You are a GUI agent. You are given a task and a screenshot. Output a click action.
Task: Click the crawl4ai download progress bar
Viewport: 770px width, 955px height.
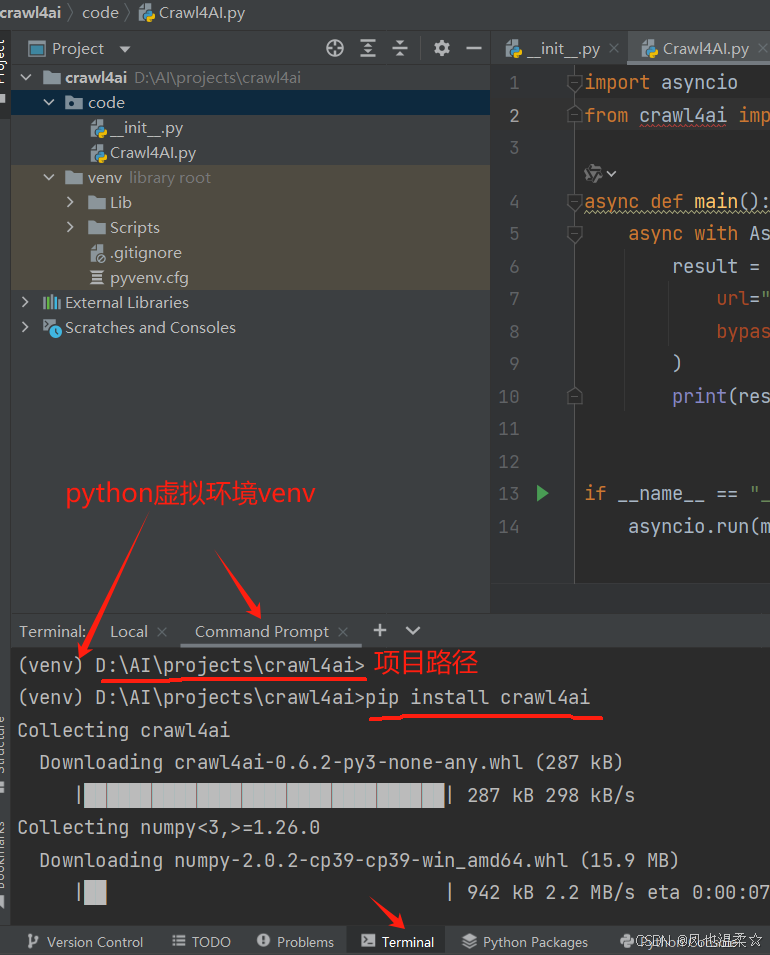265,795
